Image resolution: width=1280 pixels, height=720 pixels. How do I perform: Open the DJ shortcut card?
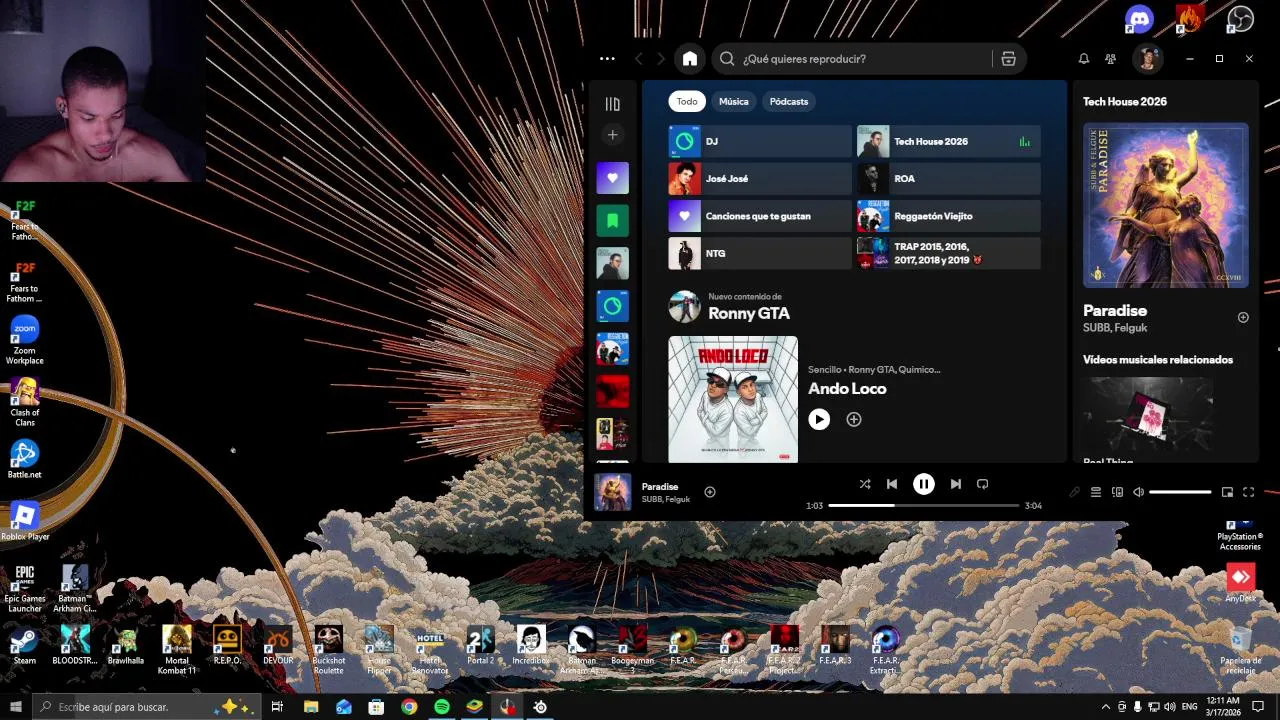pos(760,141)
